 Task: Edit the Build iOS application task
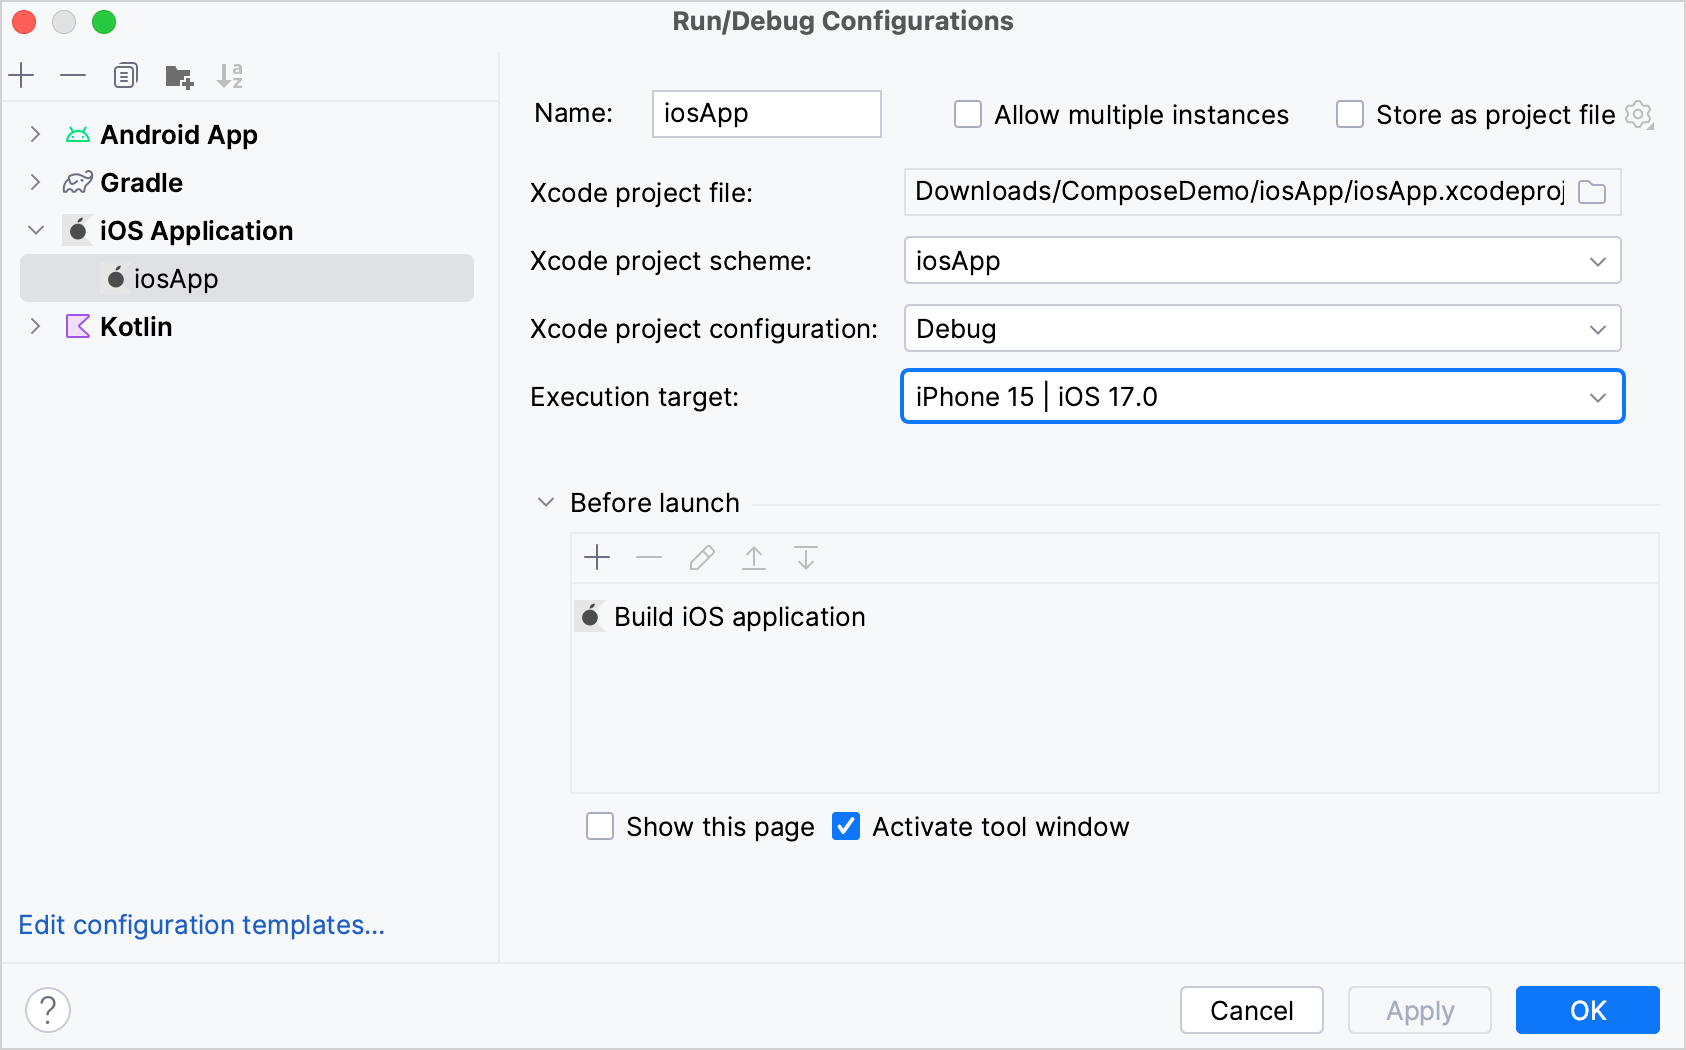click(x=701, y=557)
